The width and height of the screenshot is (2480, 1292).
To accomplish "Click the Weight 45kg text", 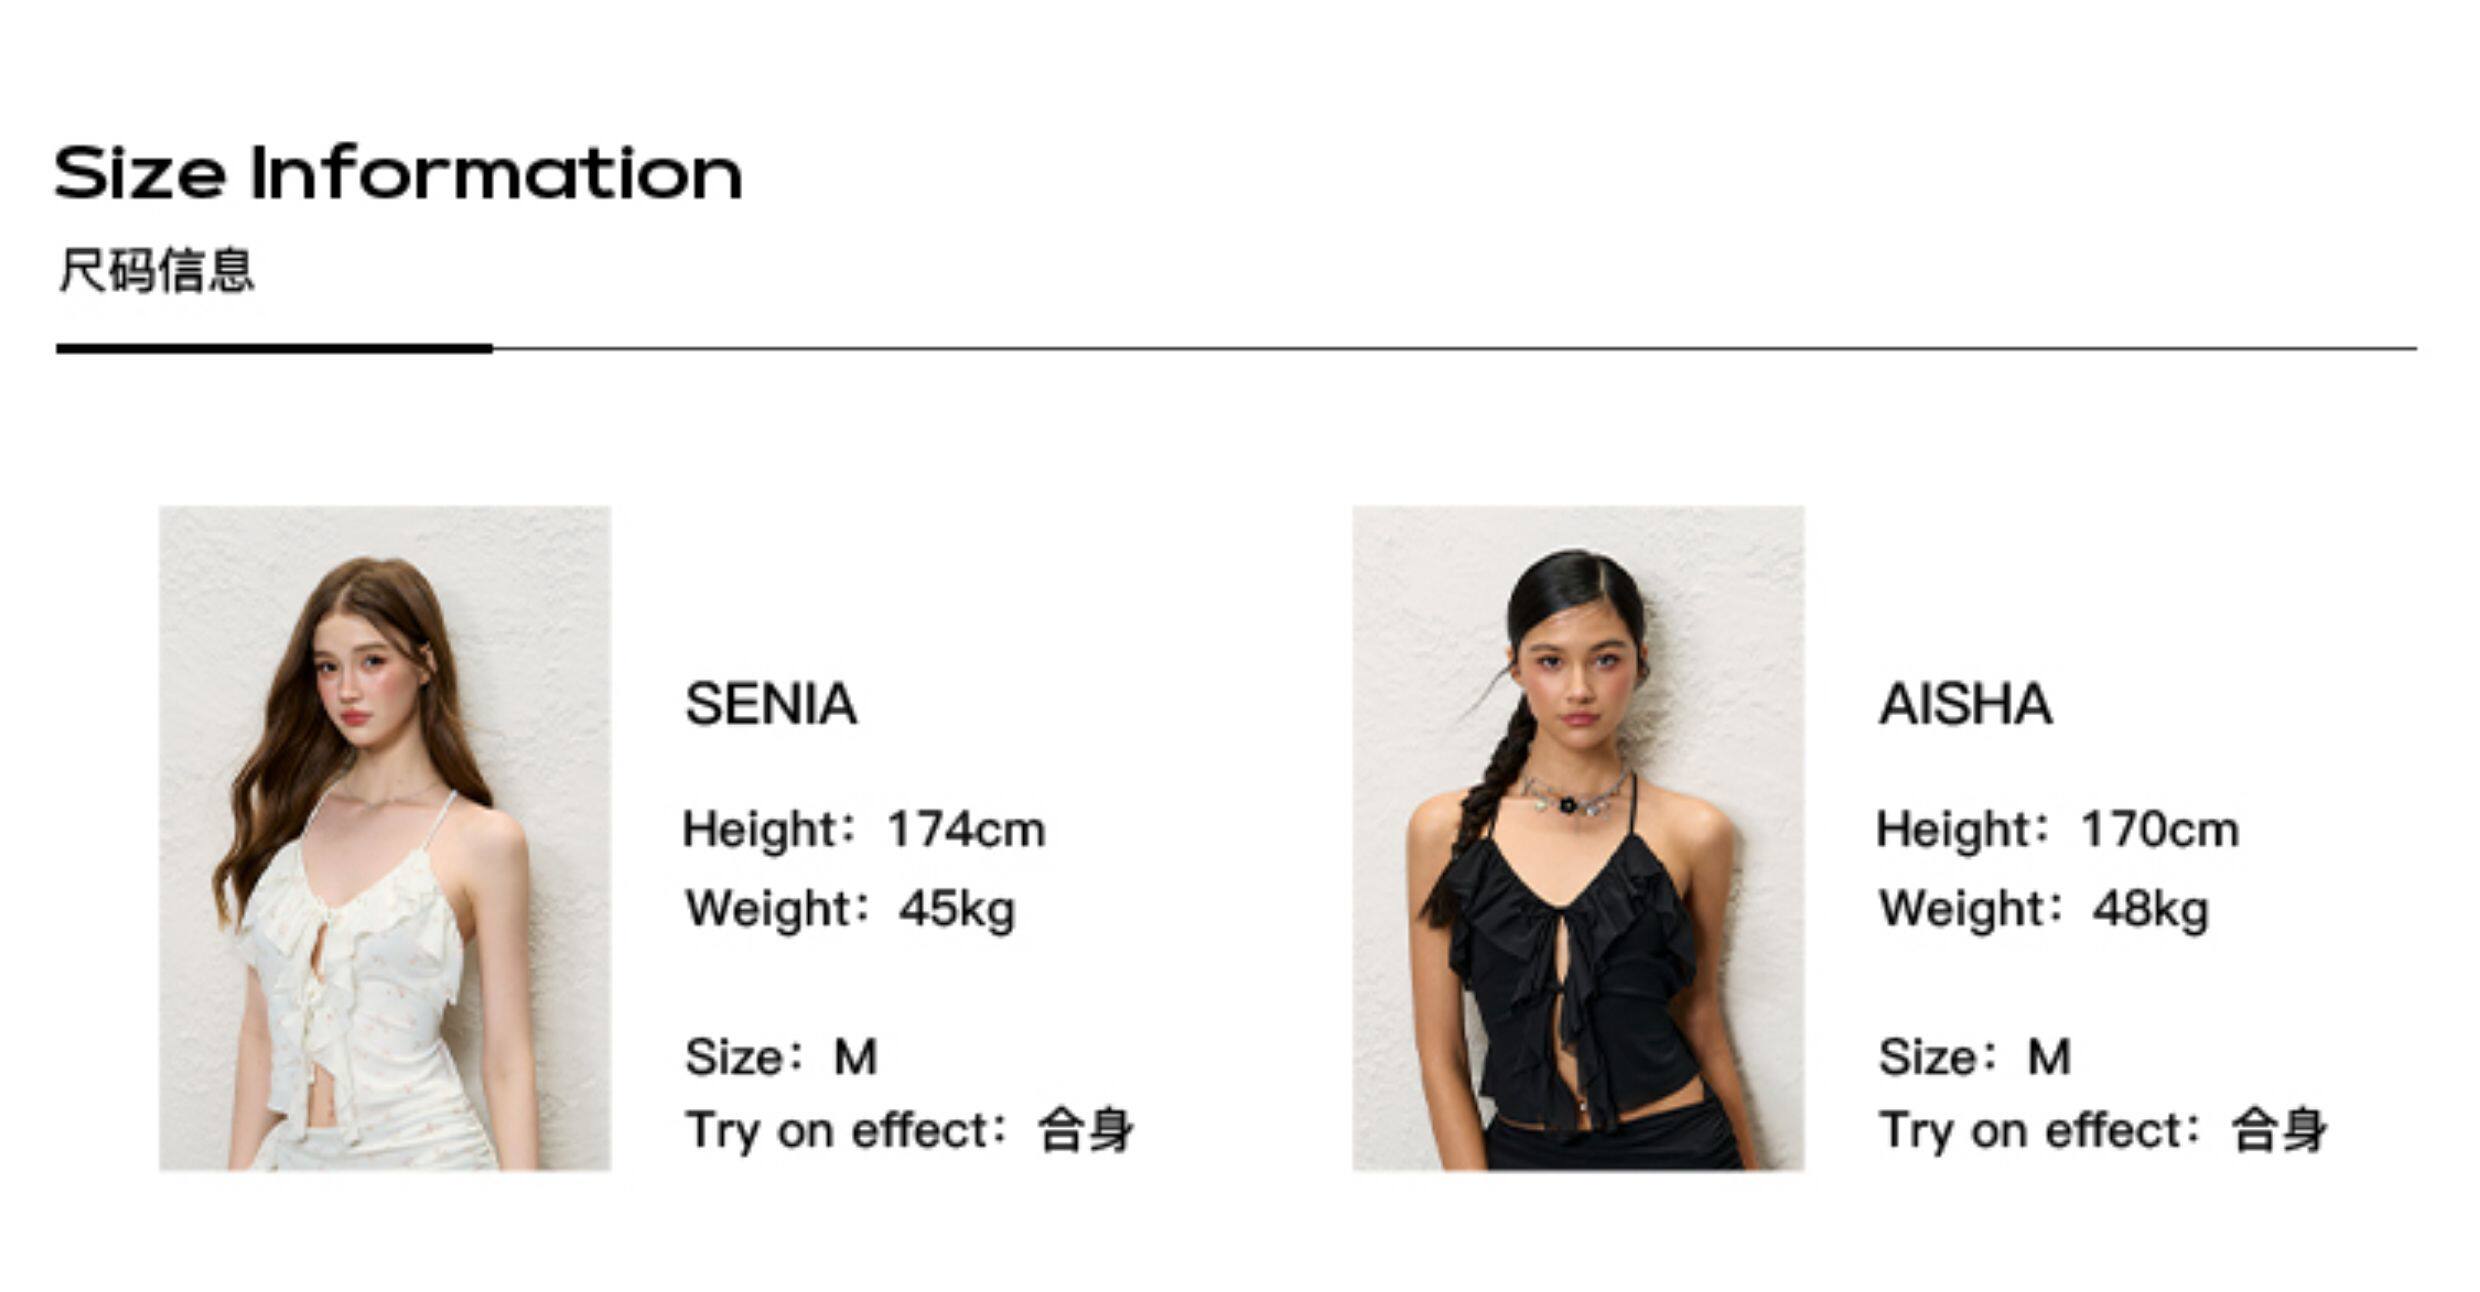I will tap(849, 909).
